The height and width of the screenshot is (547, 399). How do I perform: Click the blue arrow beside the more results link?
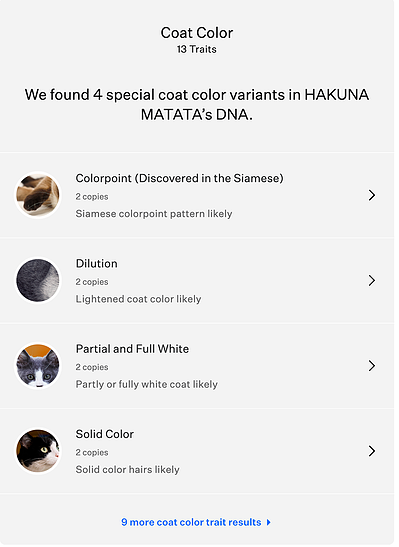(x=269, y=522)
